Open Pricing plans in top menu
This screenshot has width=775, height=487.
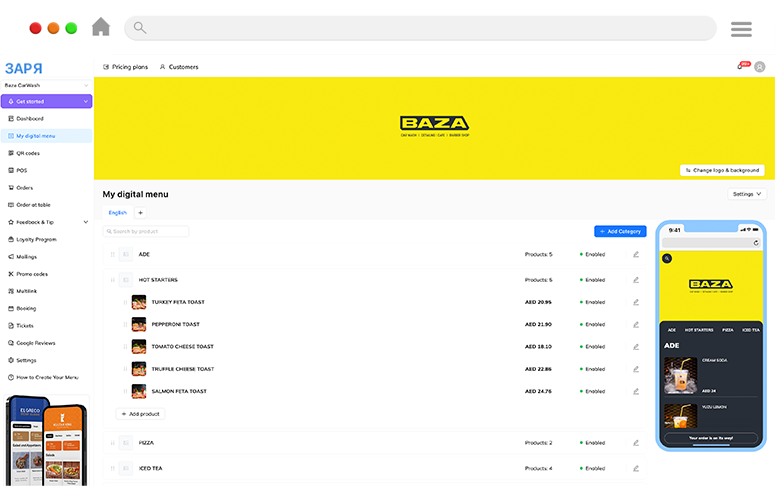click(125, 67)
